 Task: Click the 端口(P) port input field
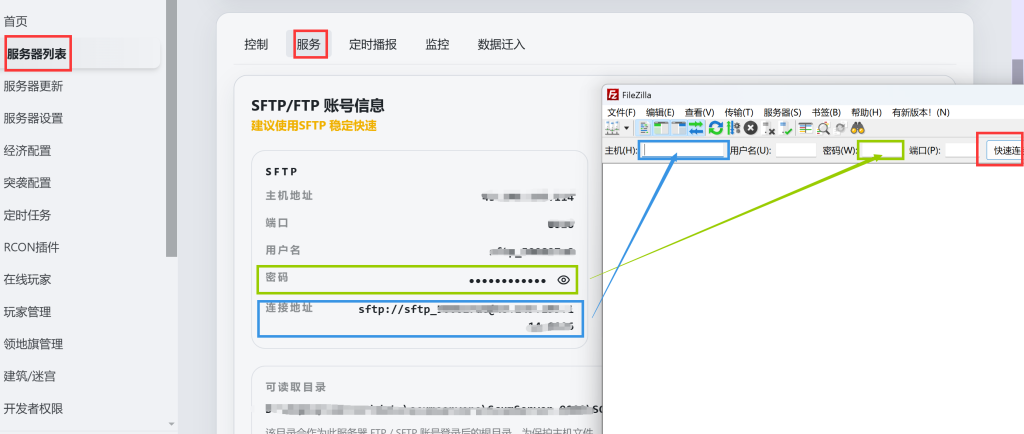pyautogui.click(x=960, y=150)
